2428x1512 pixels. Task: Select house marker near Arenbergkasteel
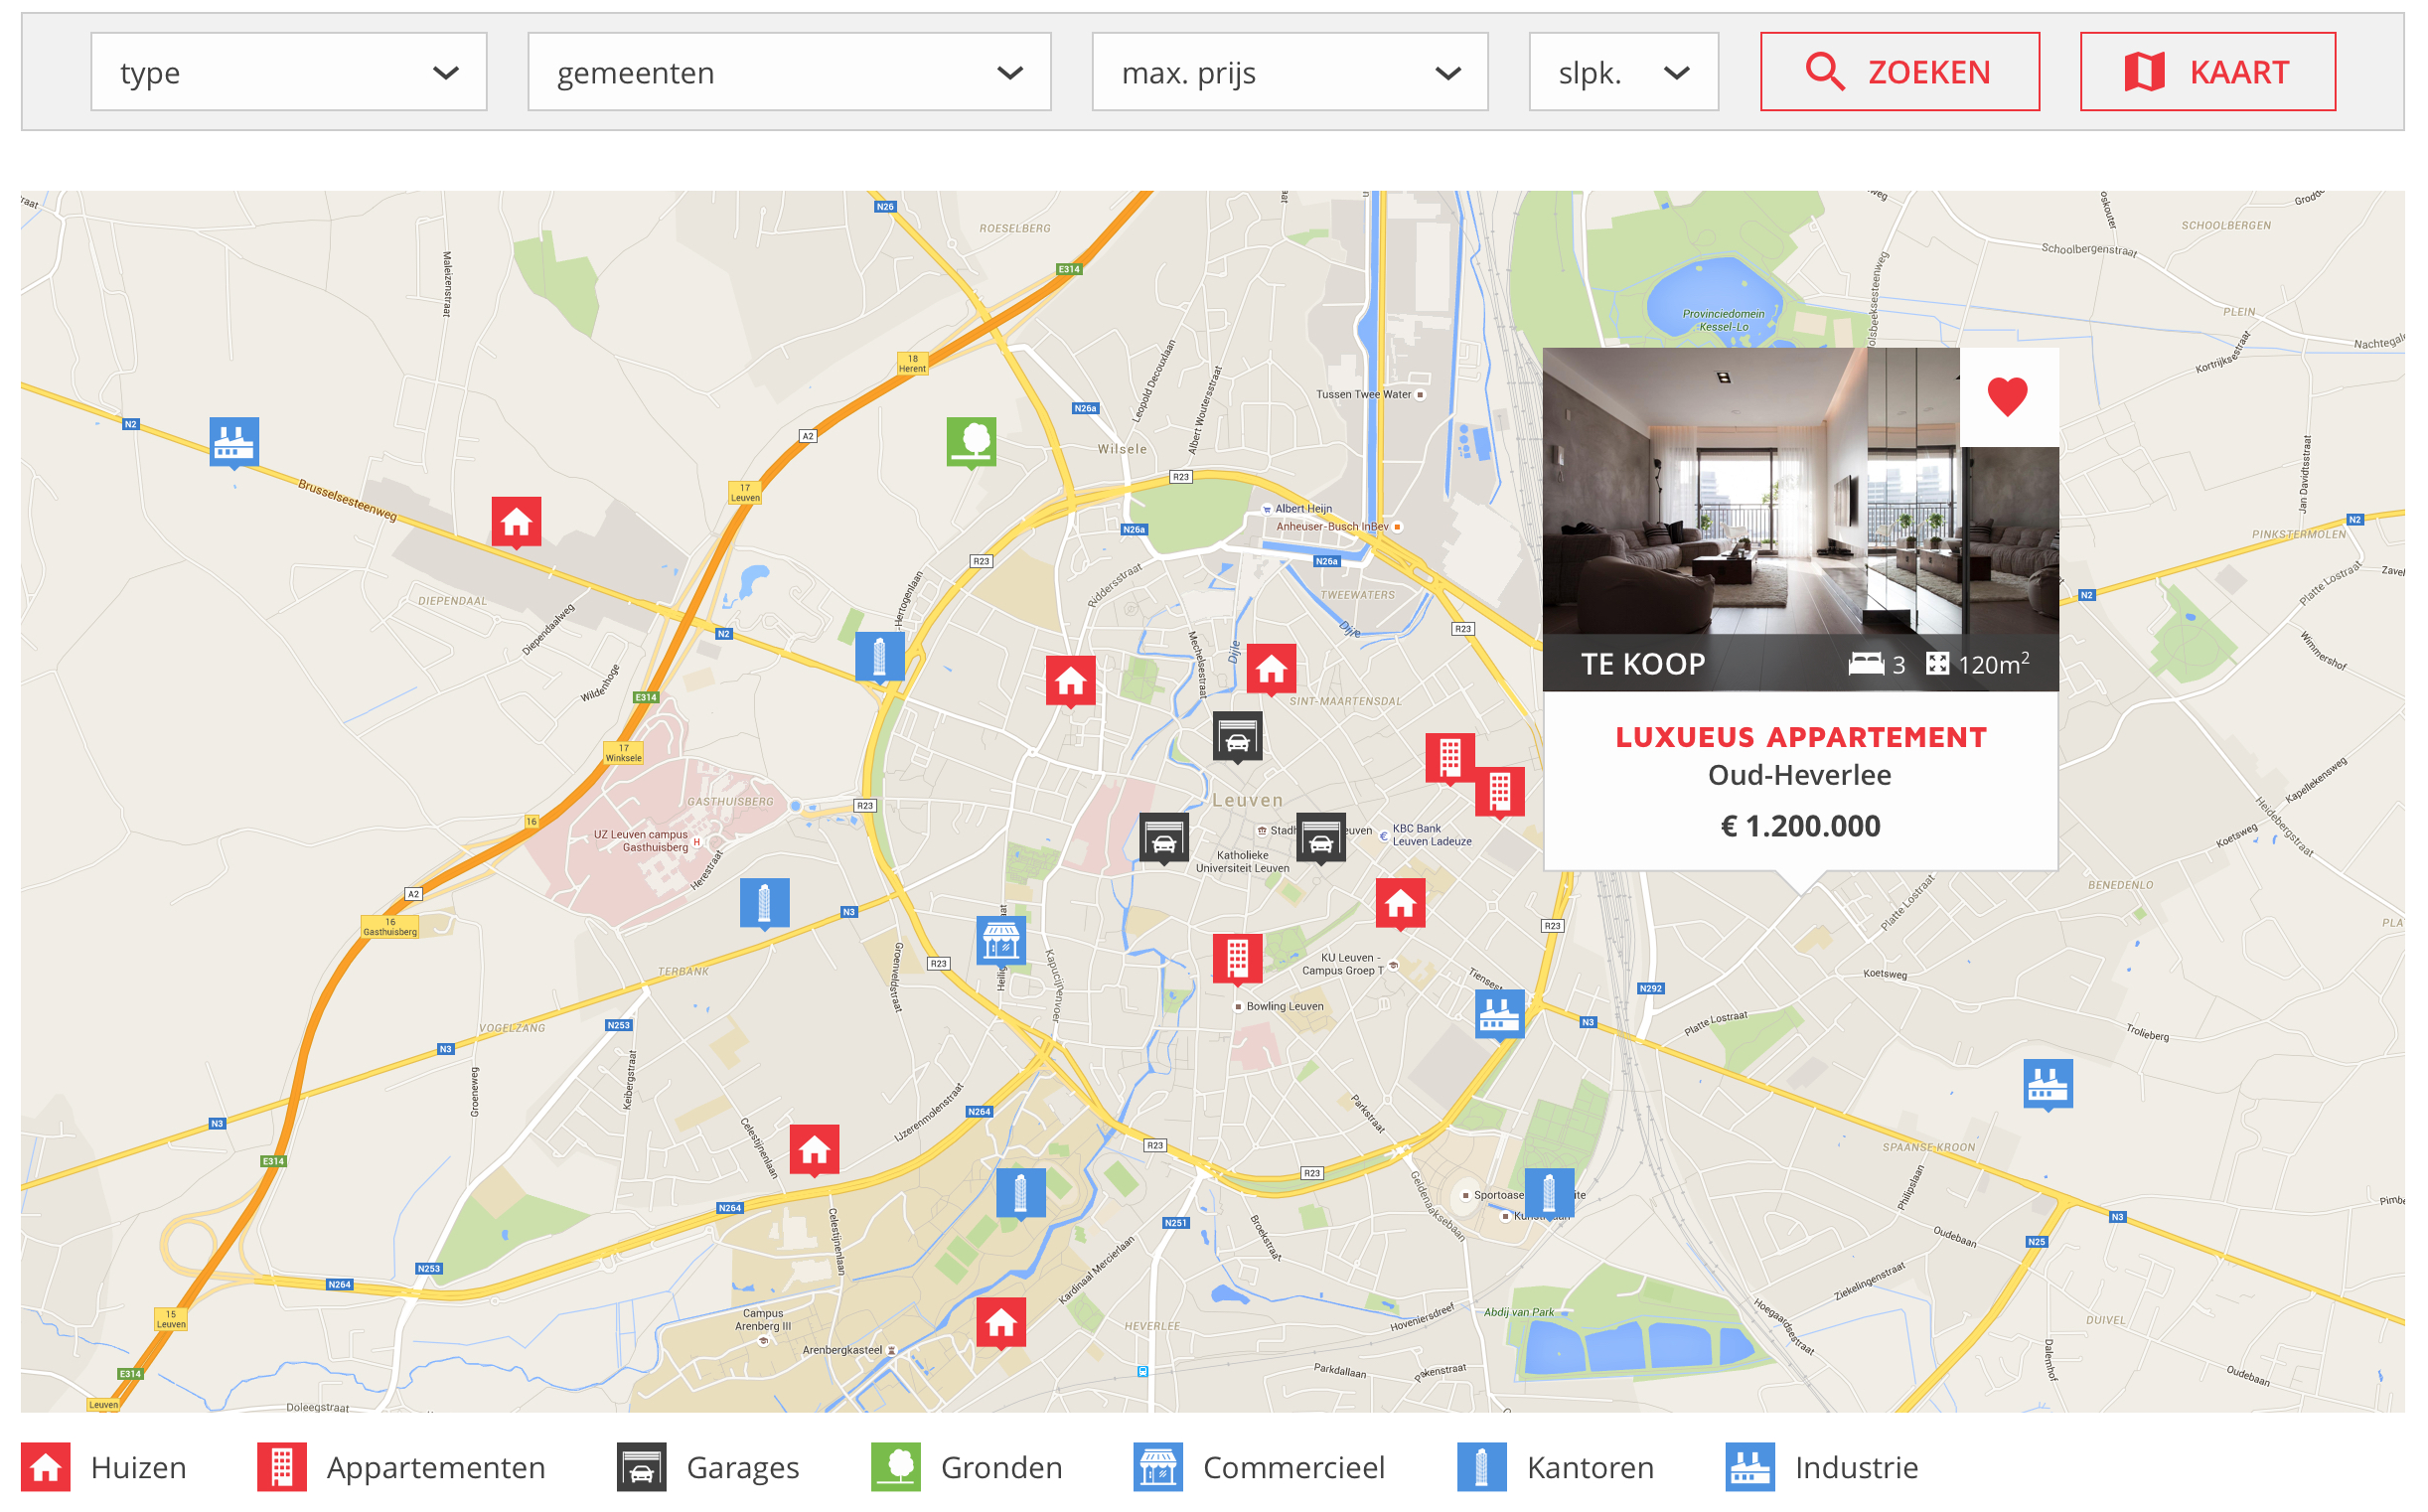1001,1324
